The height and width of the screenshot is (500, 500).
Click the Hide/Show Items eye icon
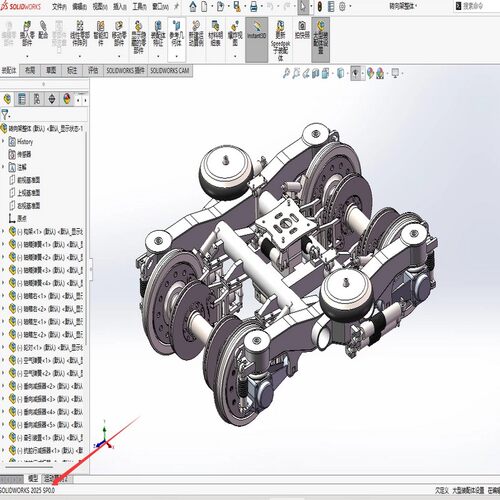pyautogui.click(x=356, y=73)
